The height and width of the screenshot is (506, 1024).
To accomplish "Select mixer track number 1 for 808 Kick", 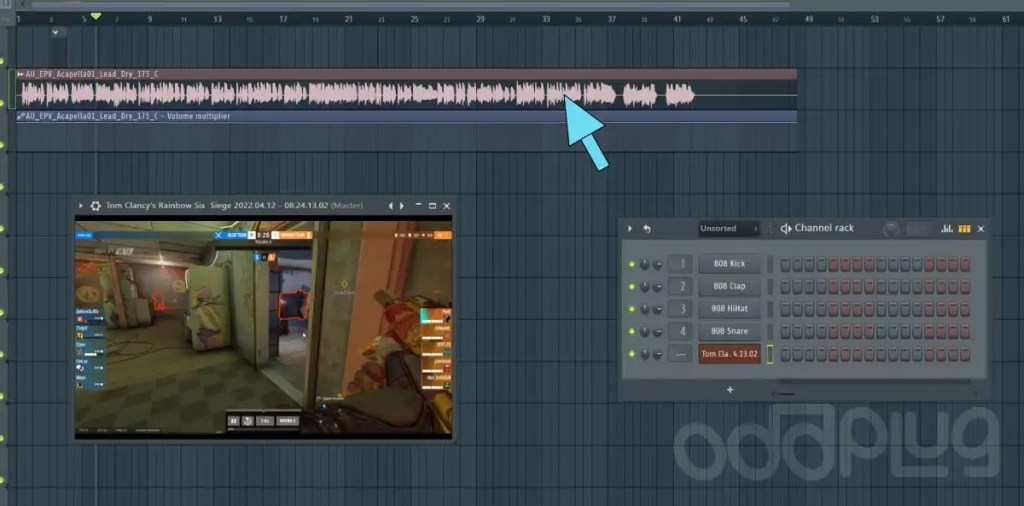I will point(680,264).
